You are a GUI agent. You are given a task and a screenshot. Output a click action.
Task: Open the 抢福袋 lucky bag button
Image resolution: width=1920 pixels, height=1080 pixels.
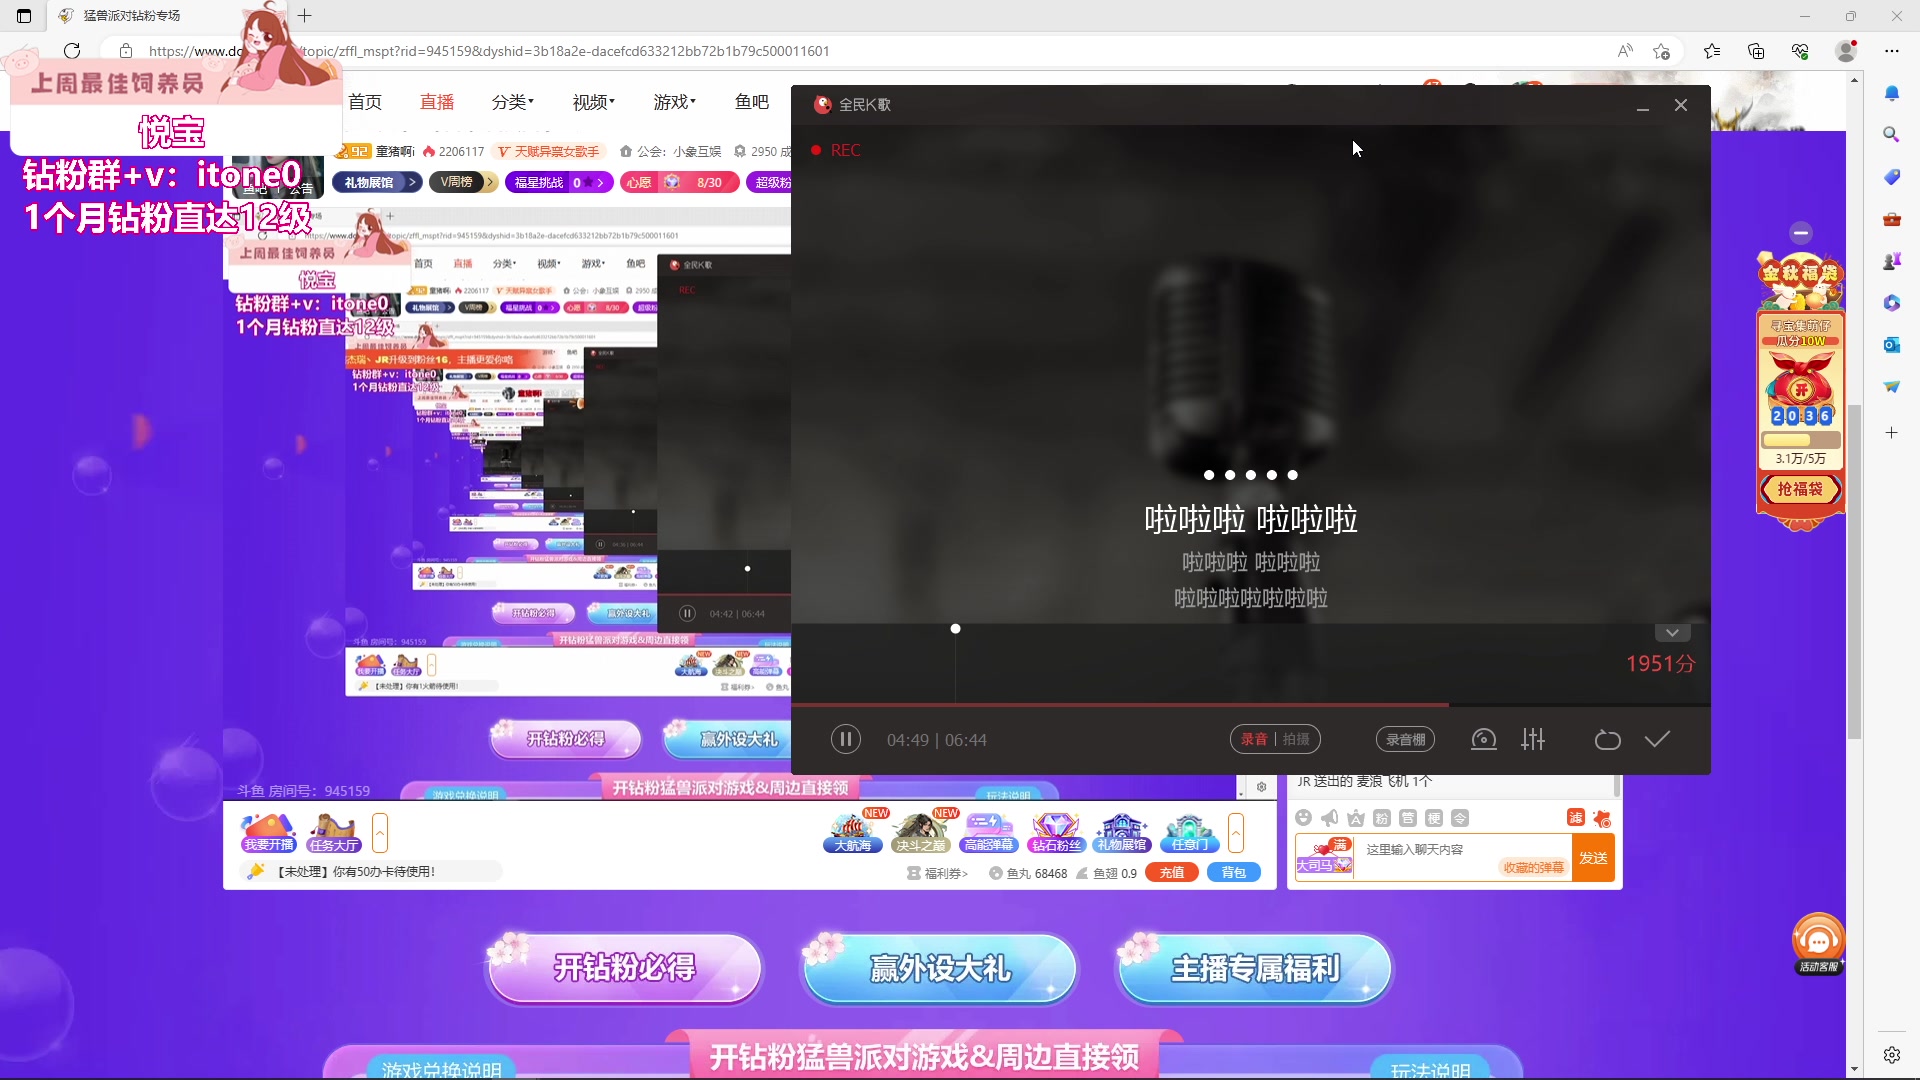[x=1801, y=489]
